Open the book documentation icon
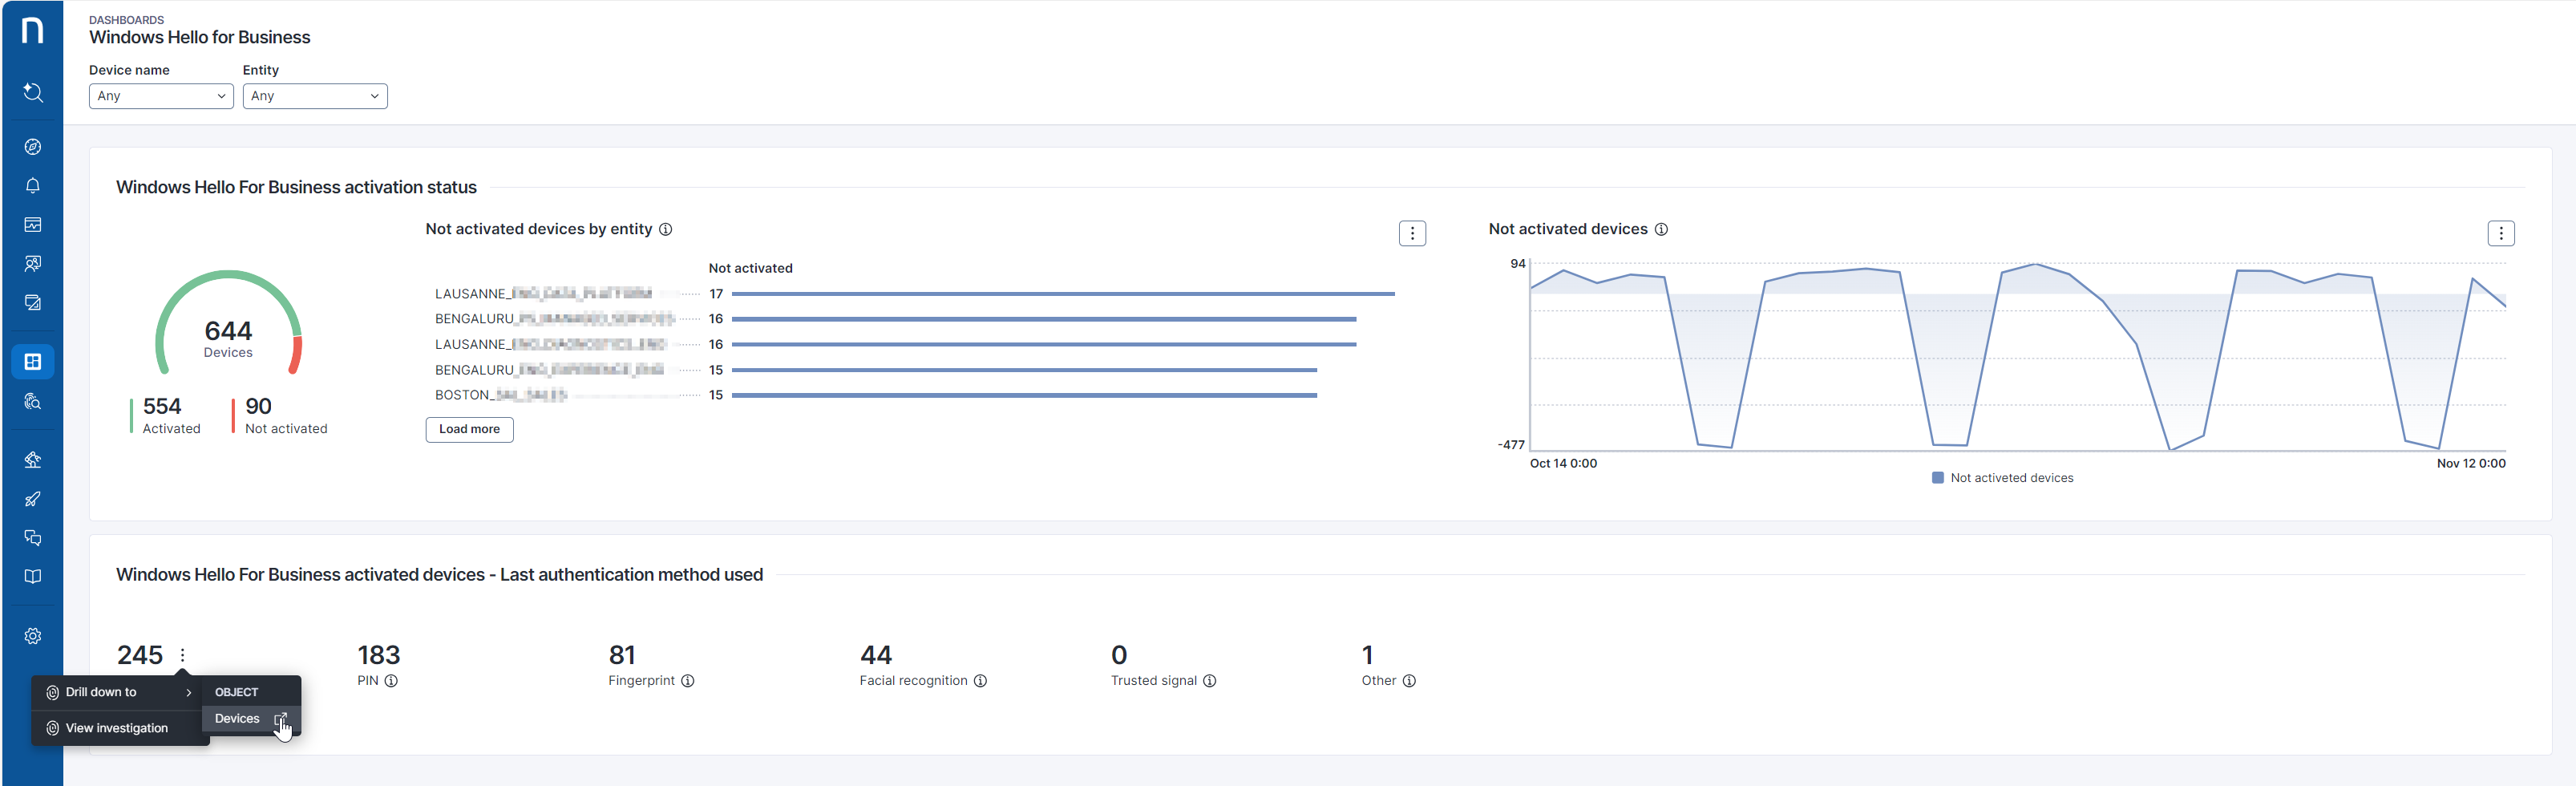Image resolution: width=2576 pixels, height=786 pixels. click(x=33, y=577)
